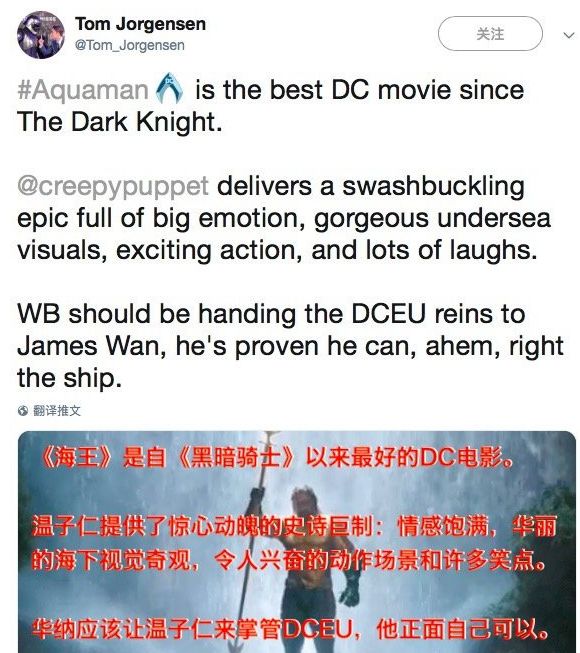Visit the @creepypuppet mention

(113, 186)
